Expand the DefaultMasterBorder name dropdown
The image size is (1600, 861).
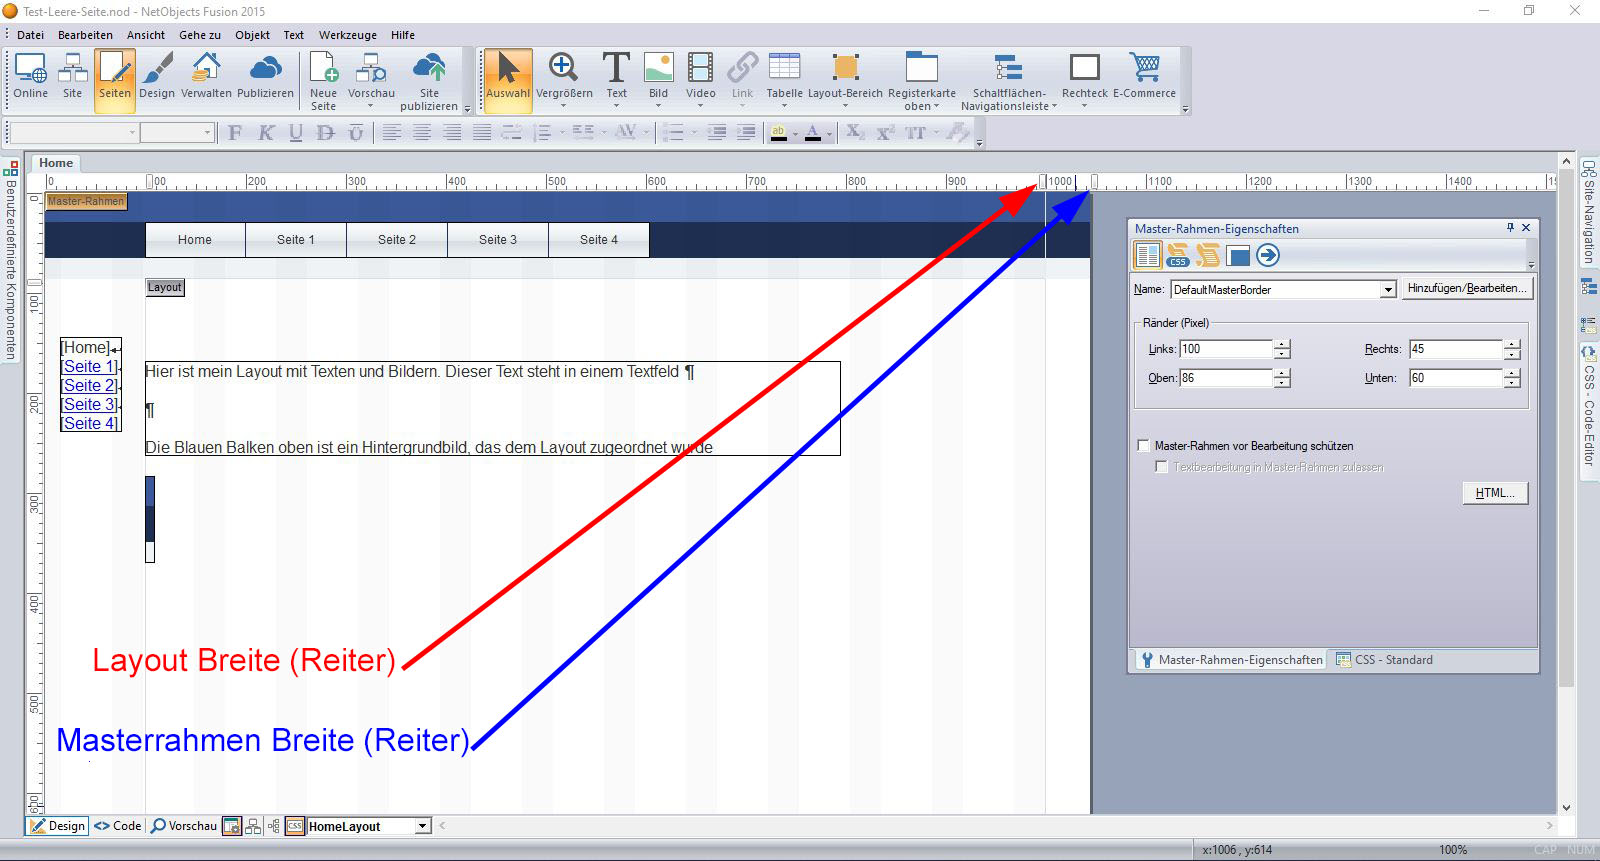[x=1388, y=290]
